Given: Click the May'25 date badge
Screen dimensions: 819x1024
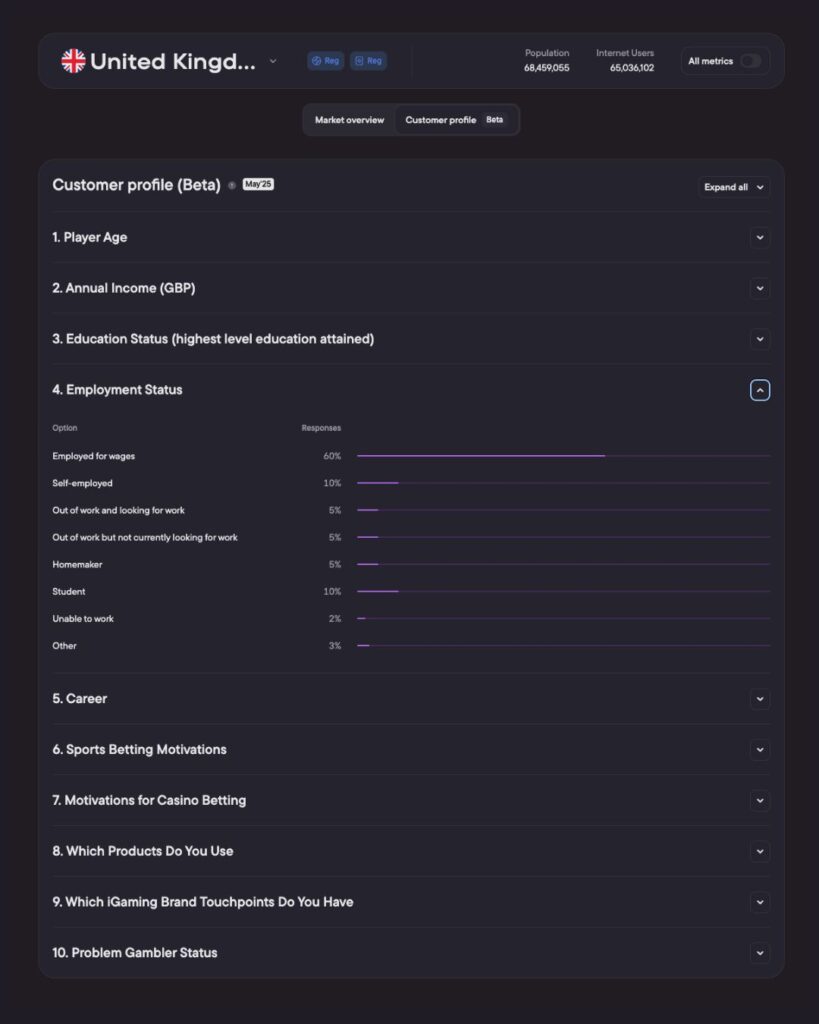Looking at the screenshot, I should [x=258, y=185].
